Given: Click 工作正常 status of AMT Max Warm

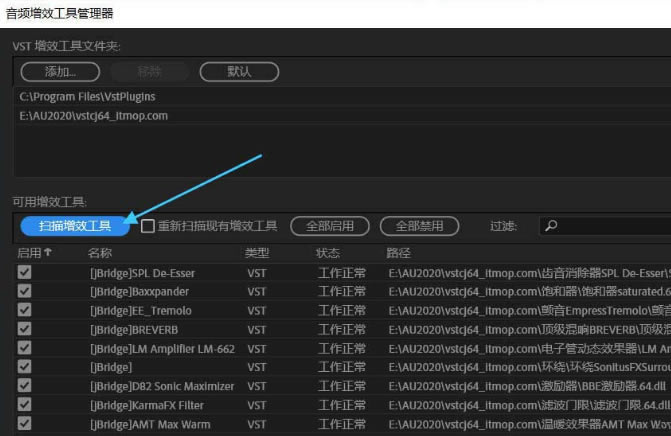Looking at the screenshot, I should pos(342,424).
